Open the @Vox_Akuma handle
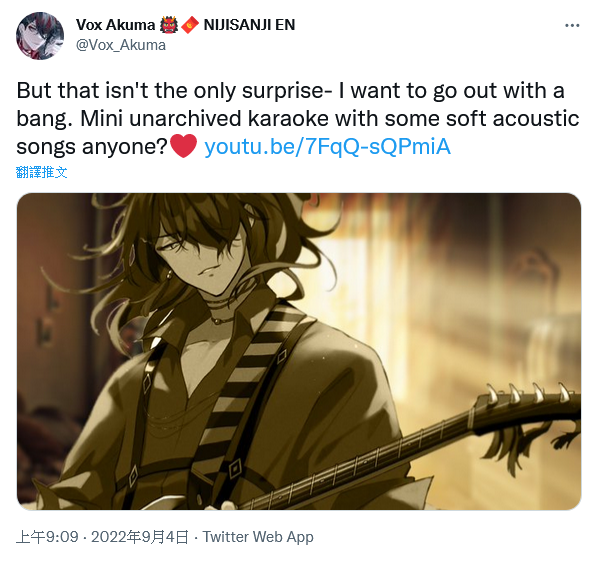598x563 pixels. 121,45
